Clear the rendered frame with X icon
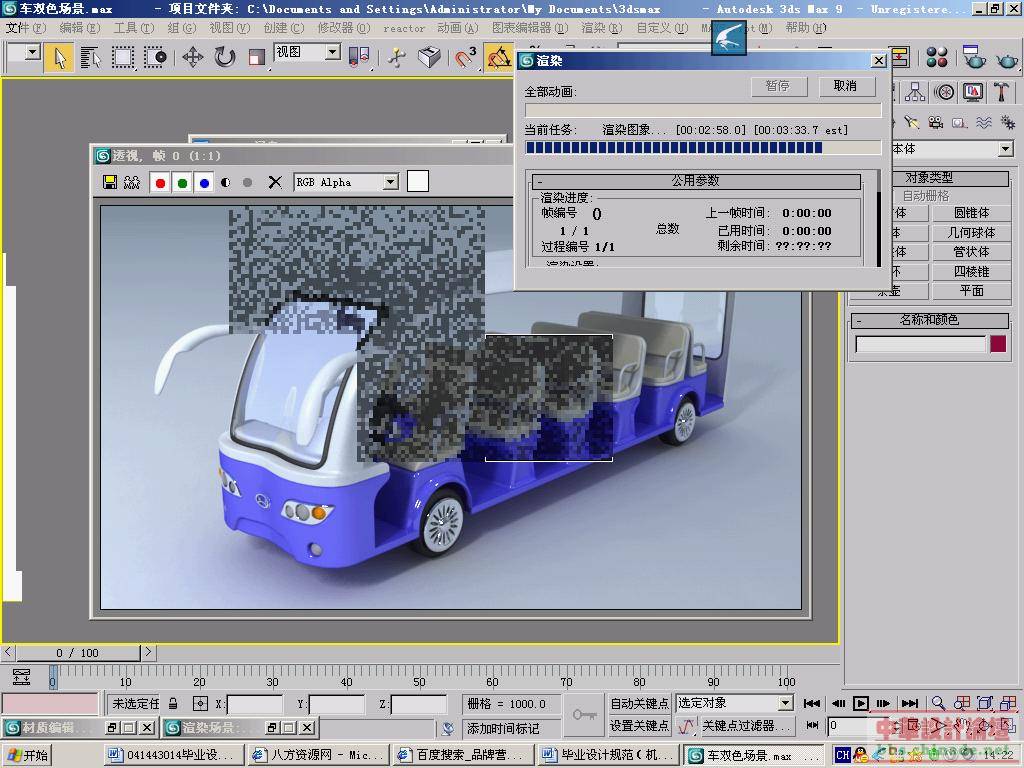 [275, 182]
